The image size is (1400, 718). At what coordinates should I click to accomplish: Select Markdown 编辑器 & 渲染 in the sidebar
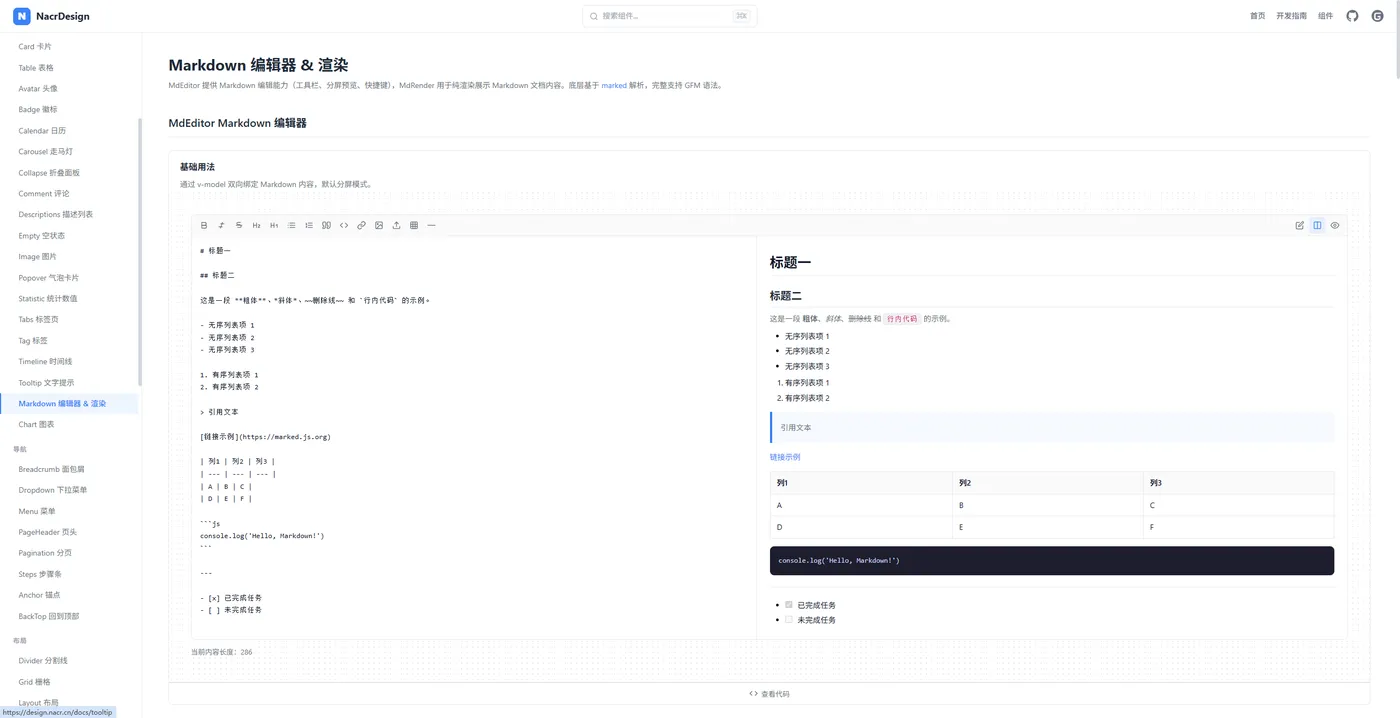pyautogui.click(x=70, y=404)
